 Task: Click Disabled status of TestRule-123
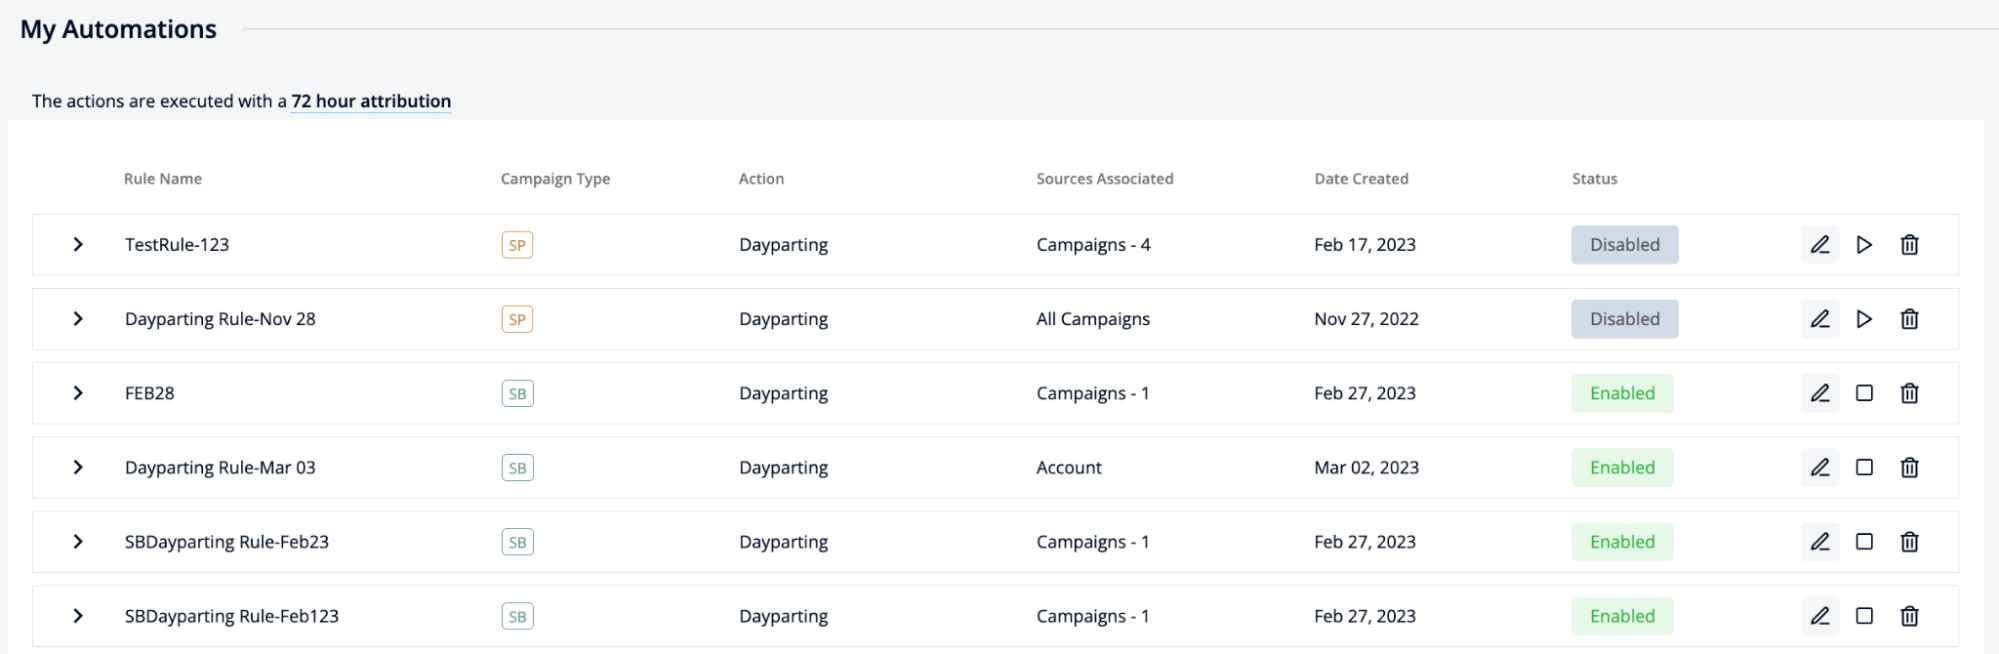[x=1625, y=245]
